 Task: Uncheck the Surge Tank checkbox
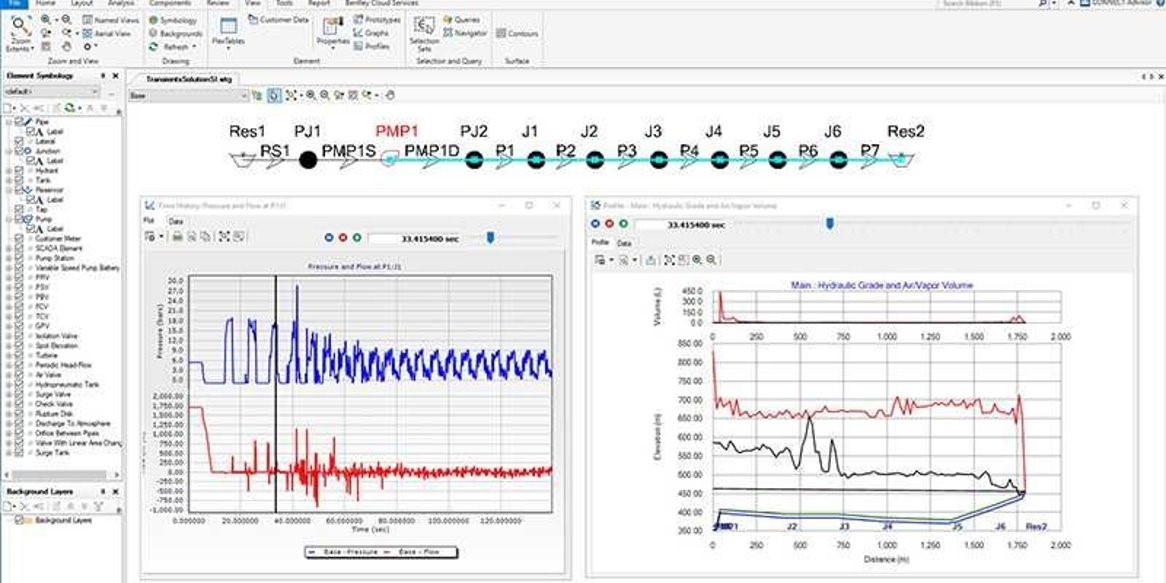(20, 452)
